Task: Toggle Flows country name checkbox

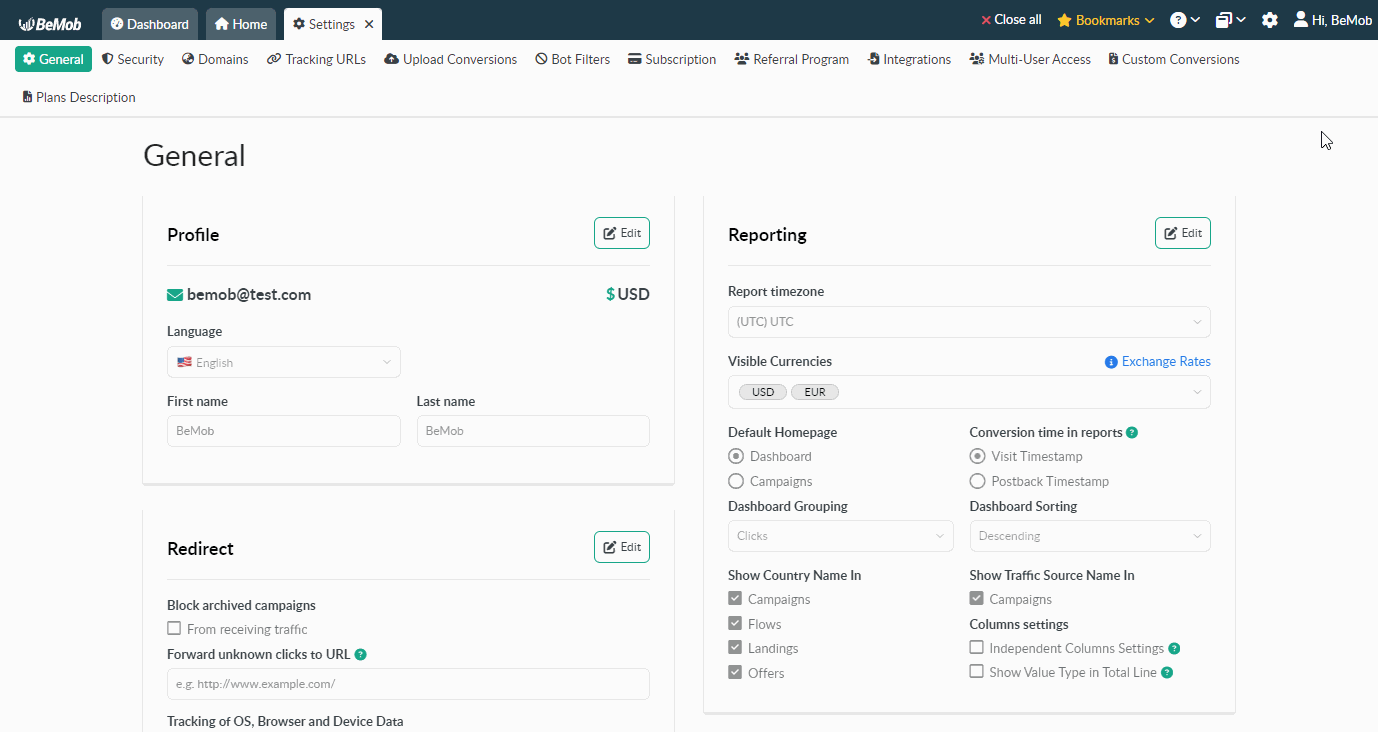Action: tap(735, 623)
